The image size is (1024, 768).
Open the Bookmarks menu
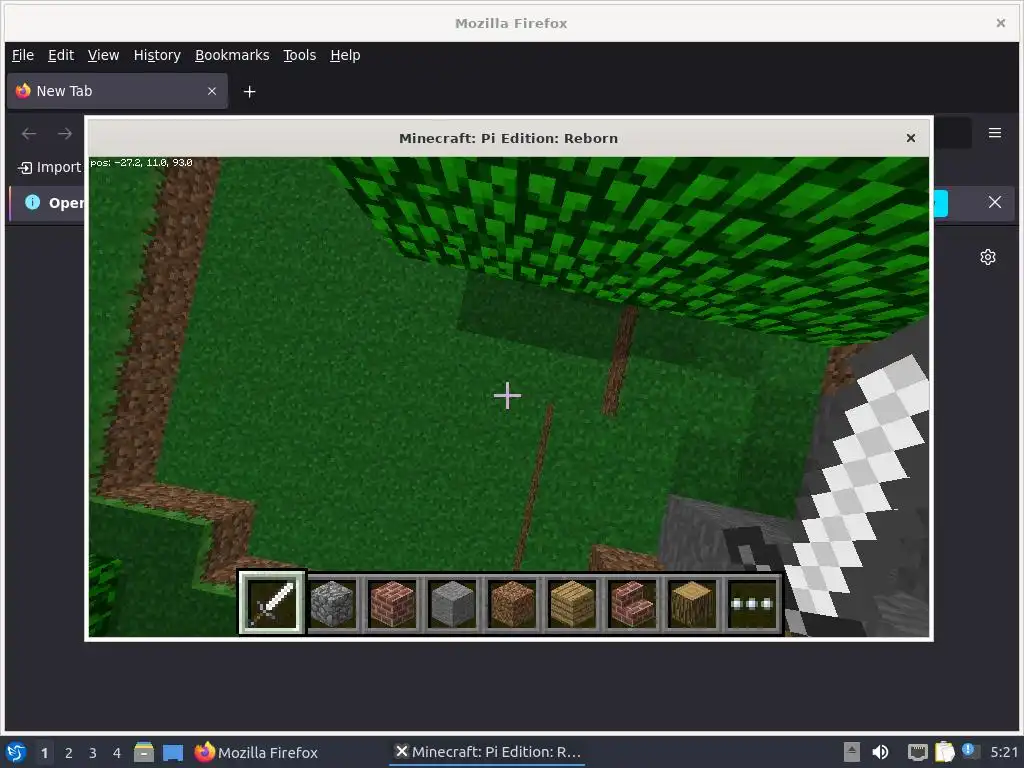(232, 55)
